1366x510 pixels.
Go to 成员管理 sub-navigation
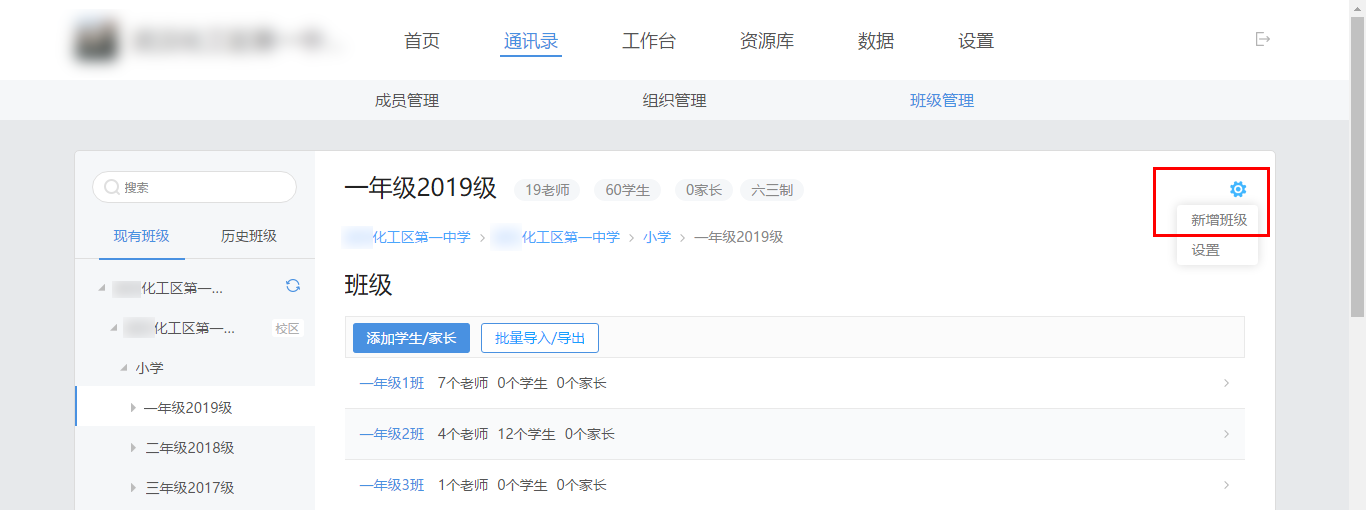(406, 100)
